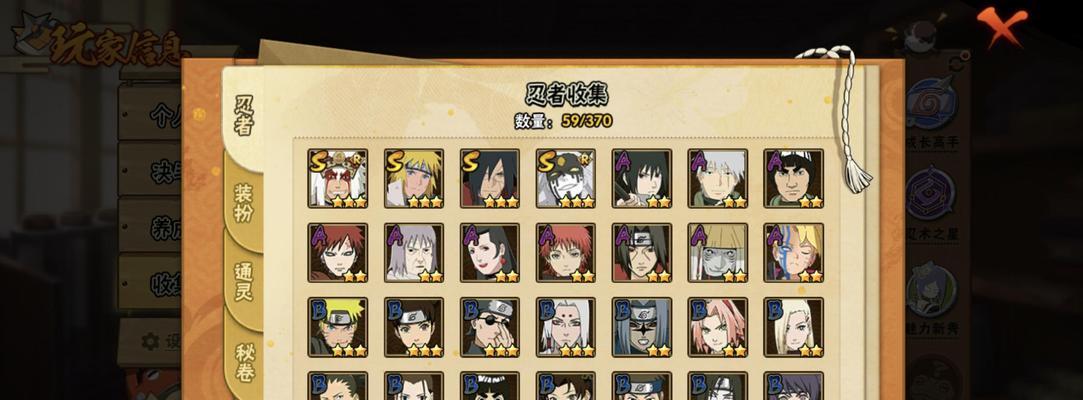
Task: Select the B-rank Naruto portrait
Action: click(338, 327)
